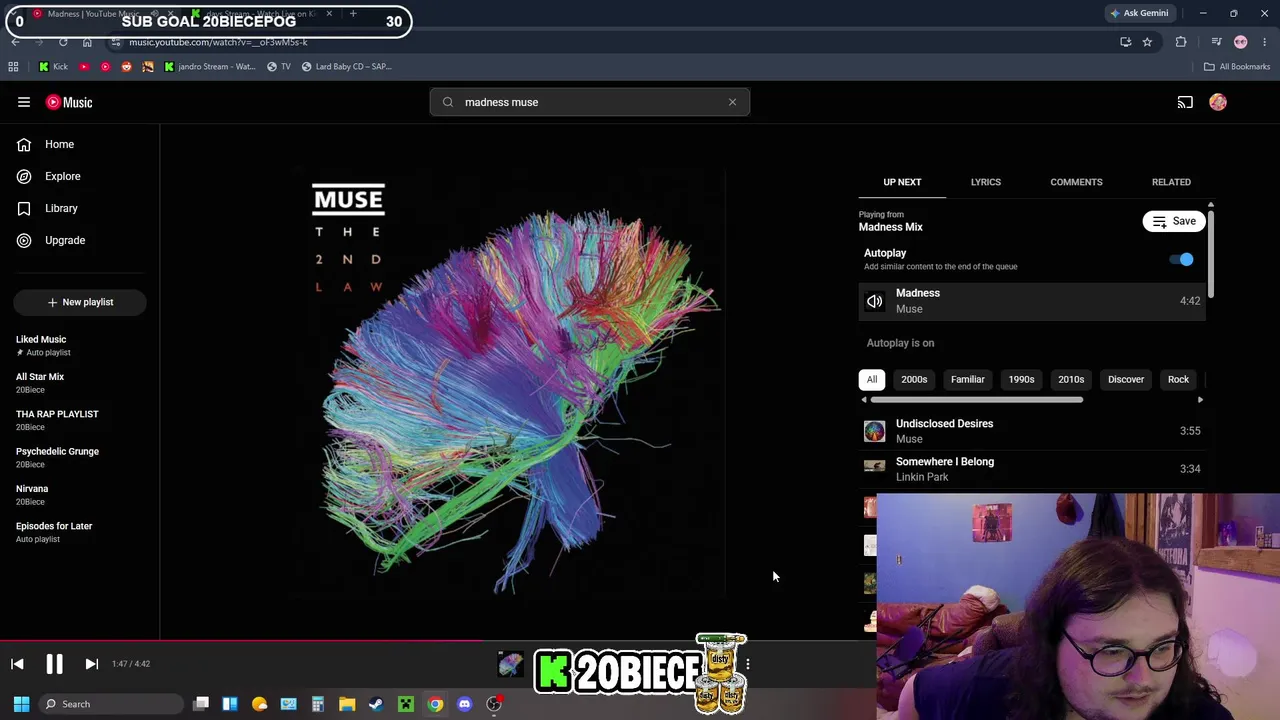Switch to the RELATED tab

point(1171,182)
